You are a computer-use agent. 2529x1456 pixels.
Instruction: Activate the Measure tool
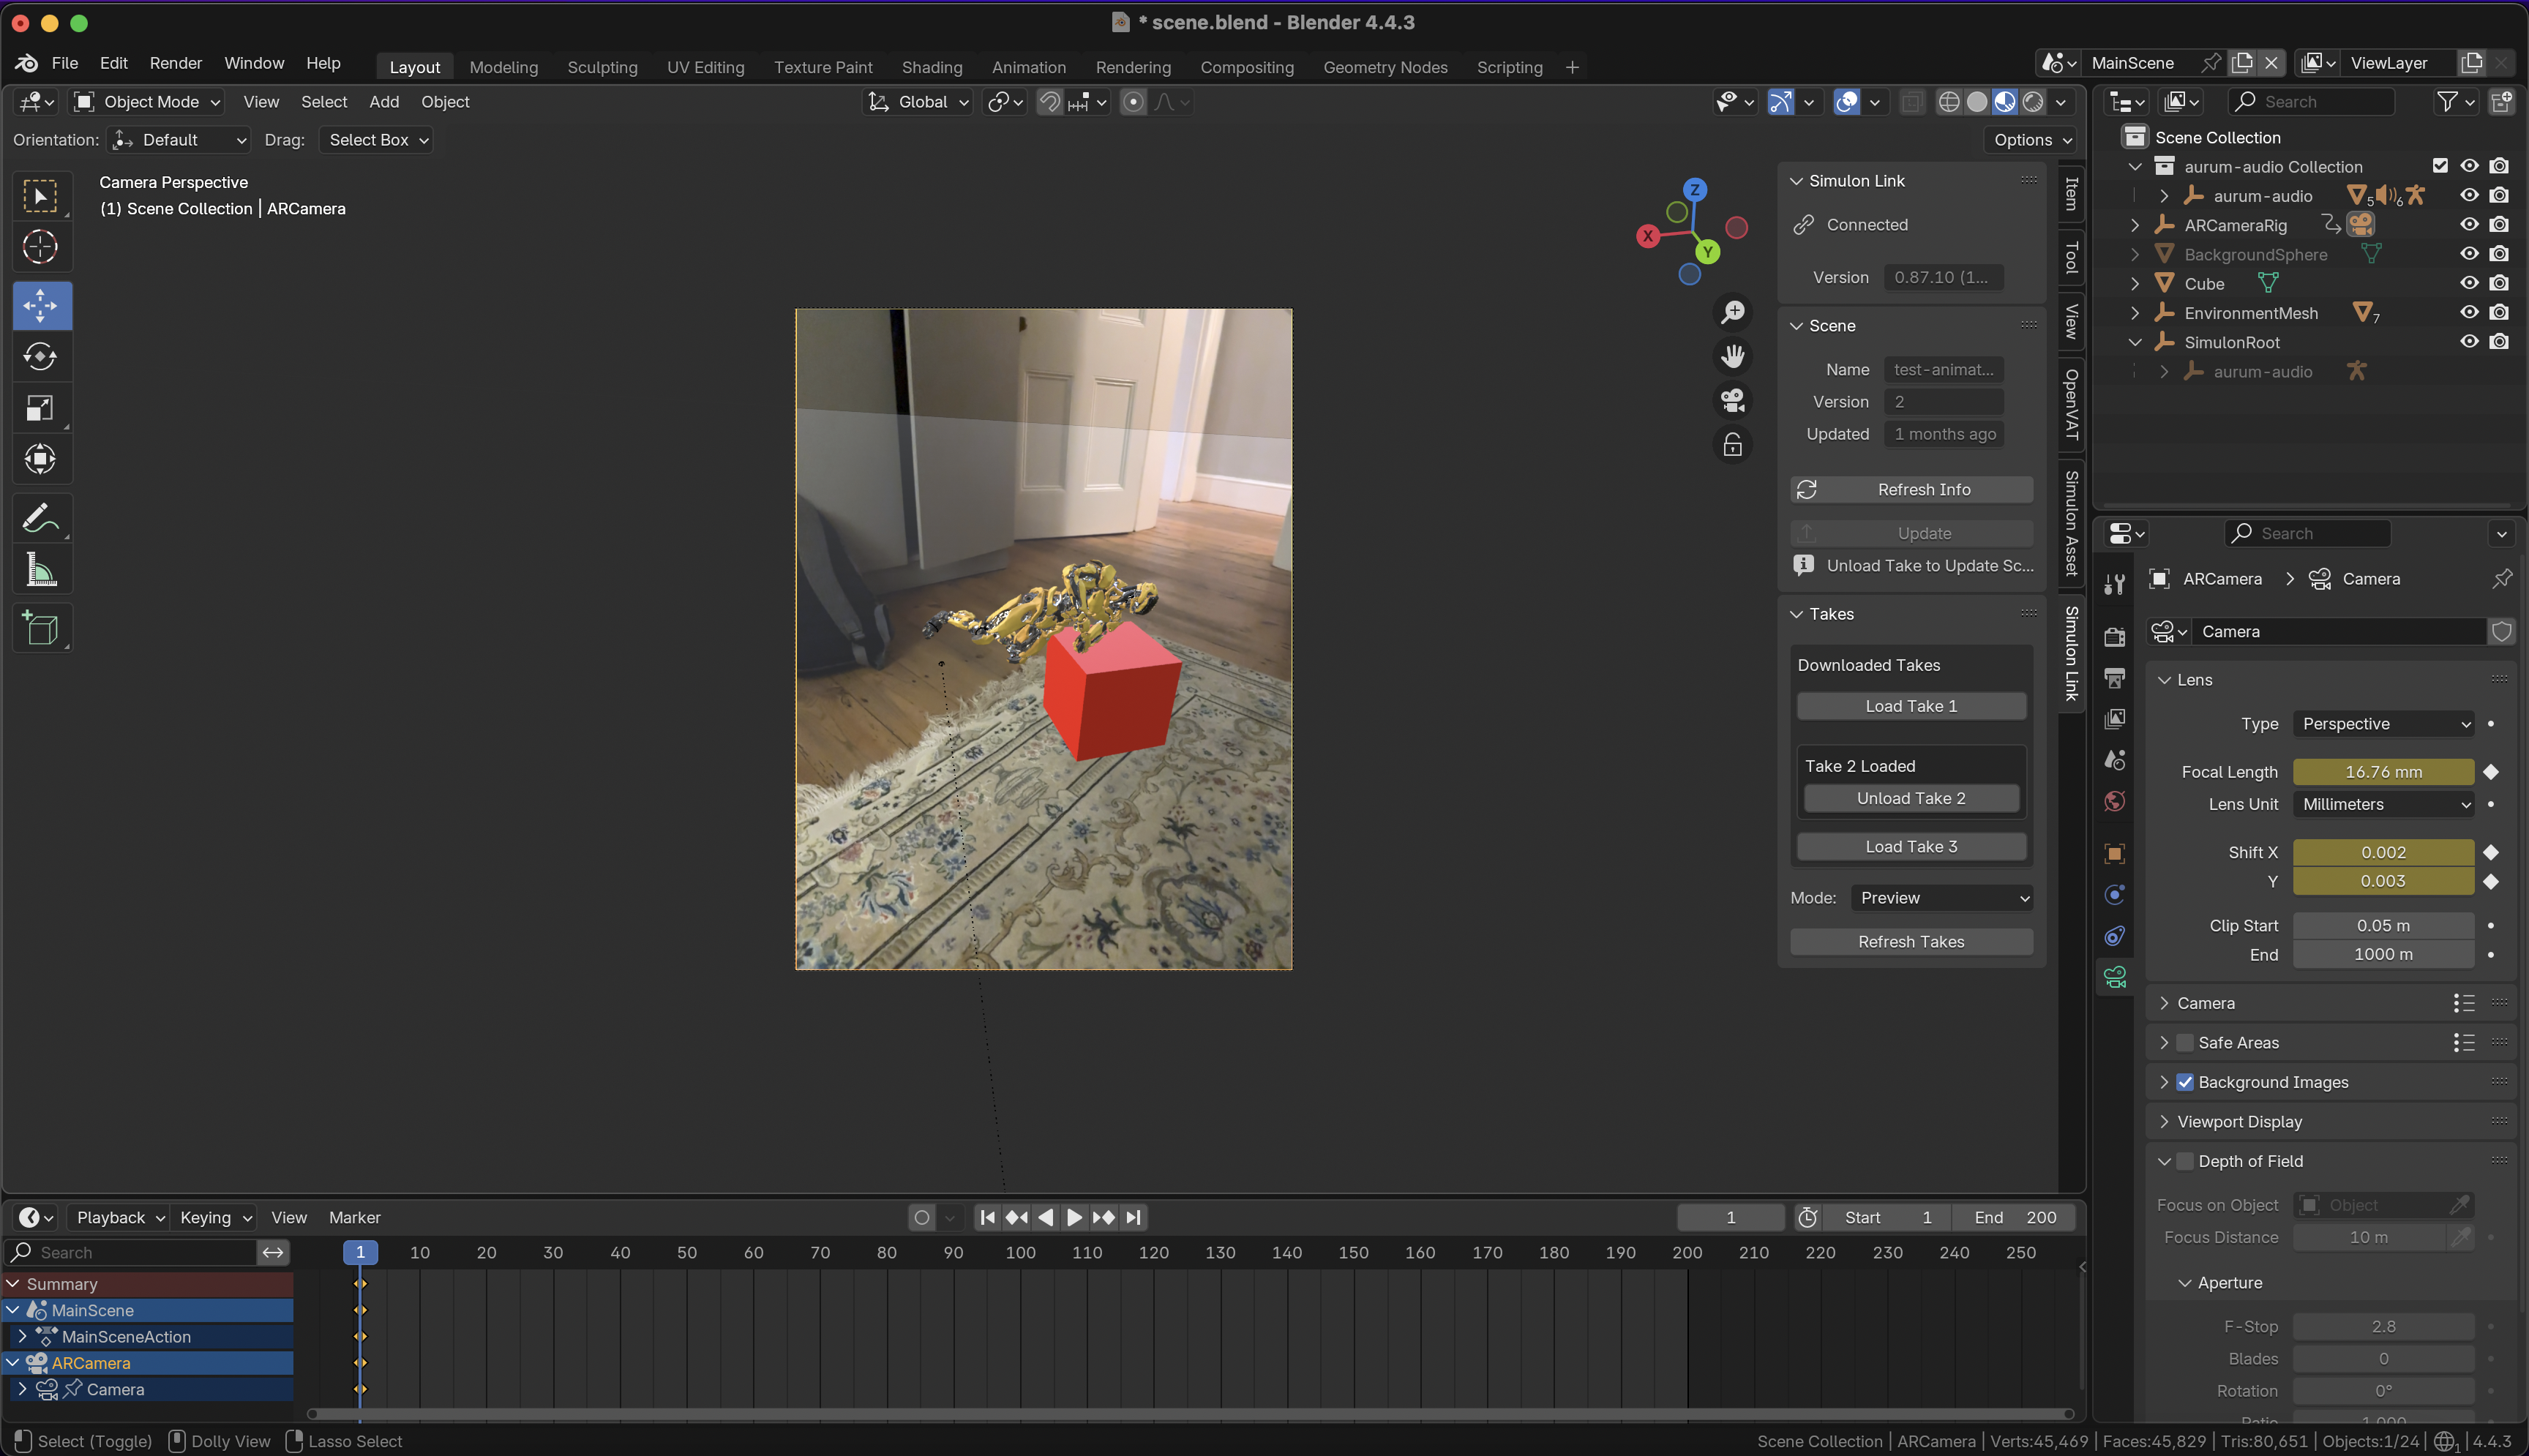[x=41, y=570]
